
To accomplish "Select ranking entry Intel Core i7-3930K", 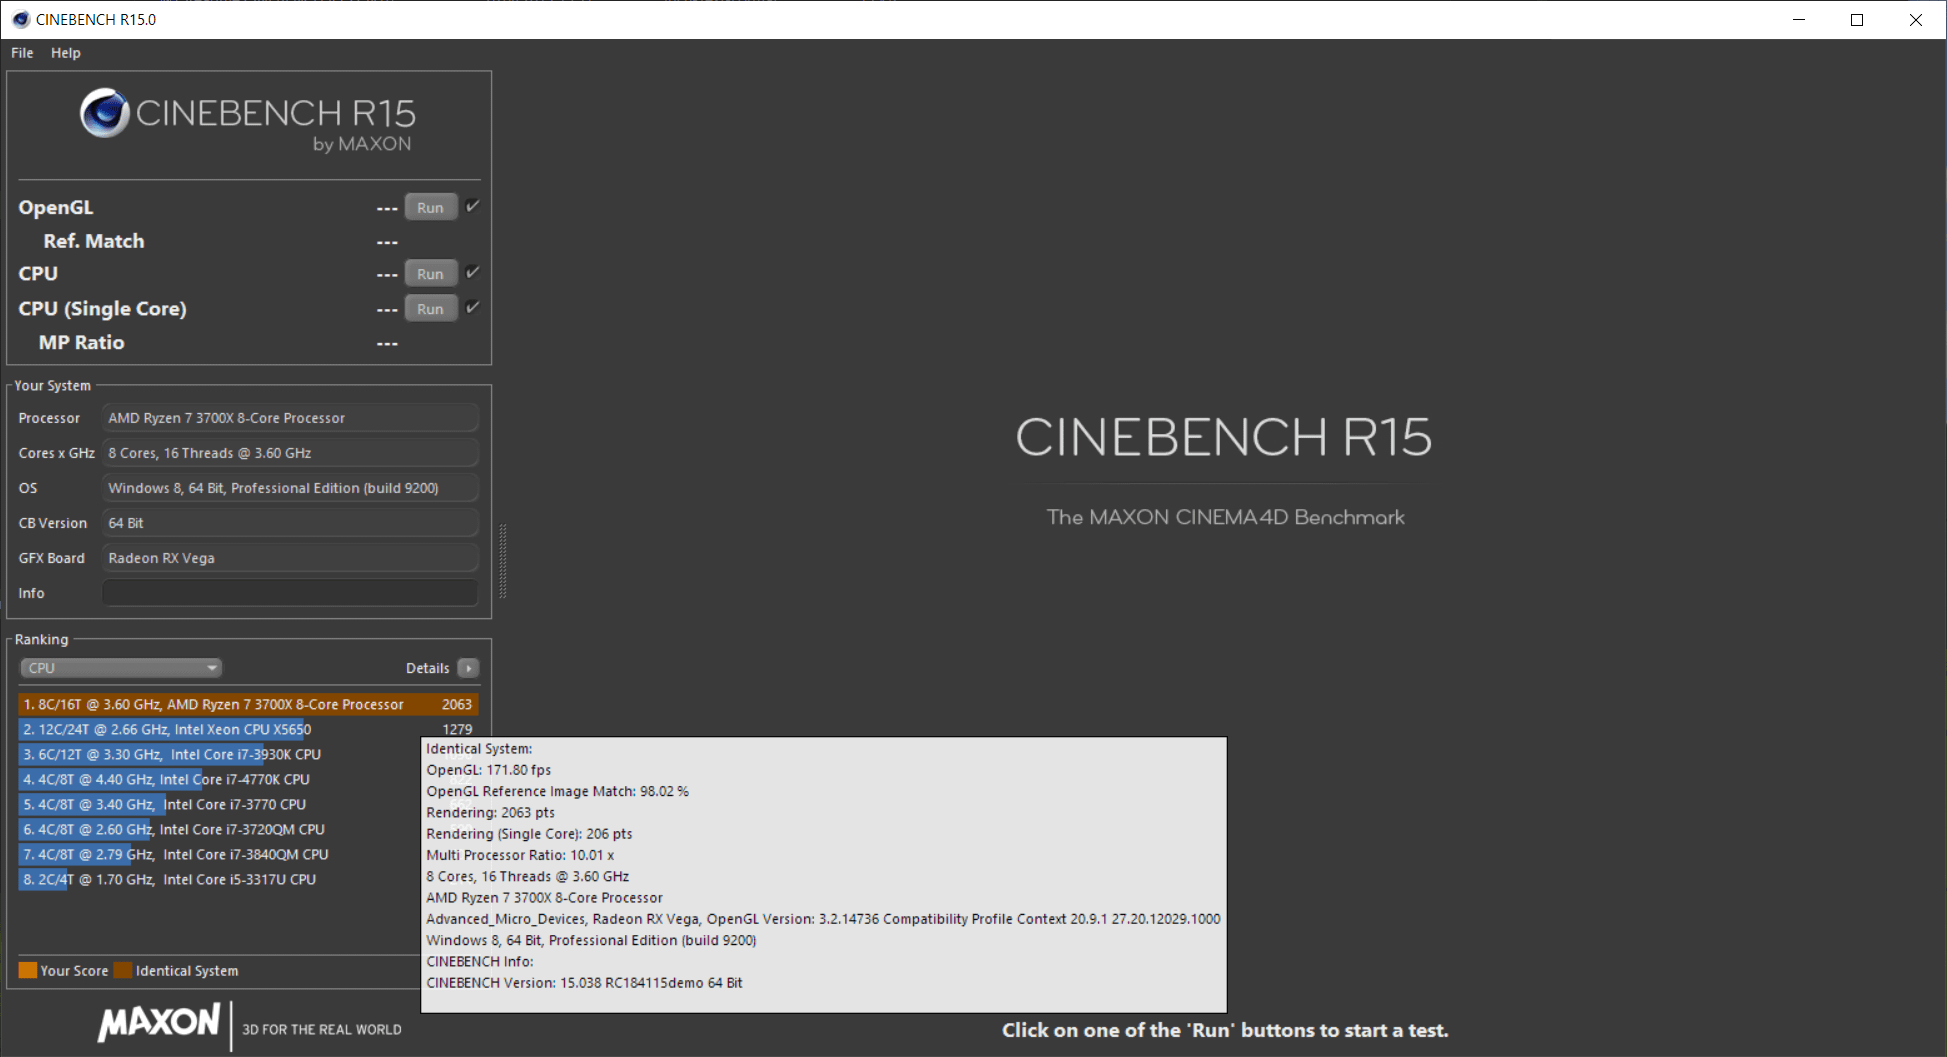I will 220,755.
